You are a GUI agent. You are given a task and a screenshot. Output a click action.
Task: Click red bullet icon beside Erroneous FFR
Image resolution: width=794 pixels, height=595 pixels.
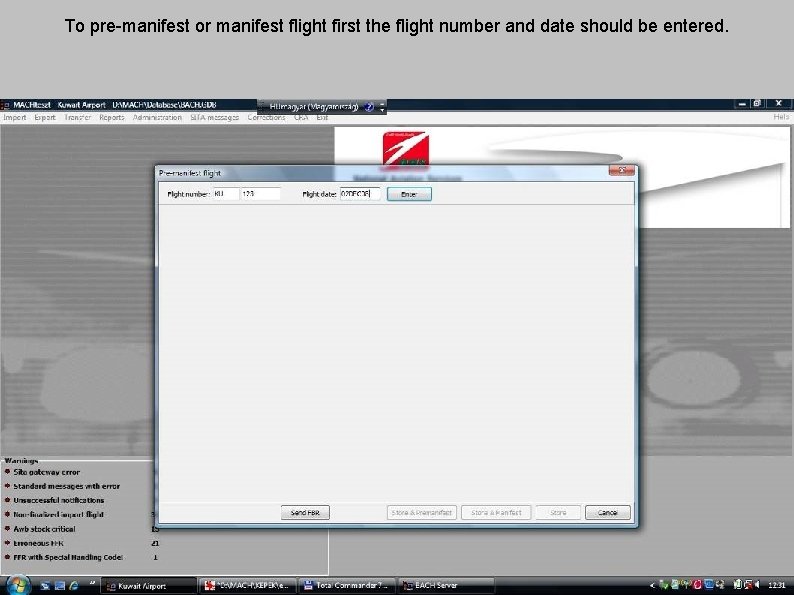(7, 542)
